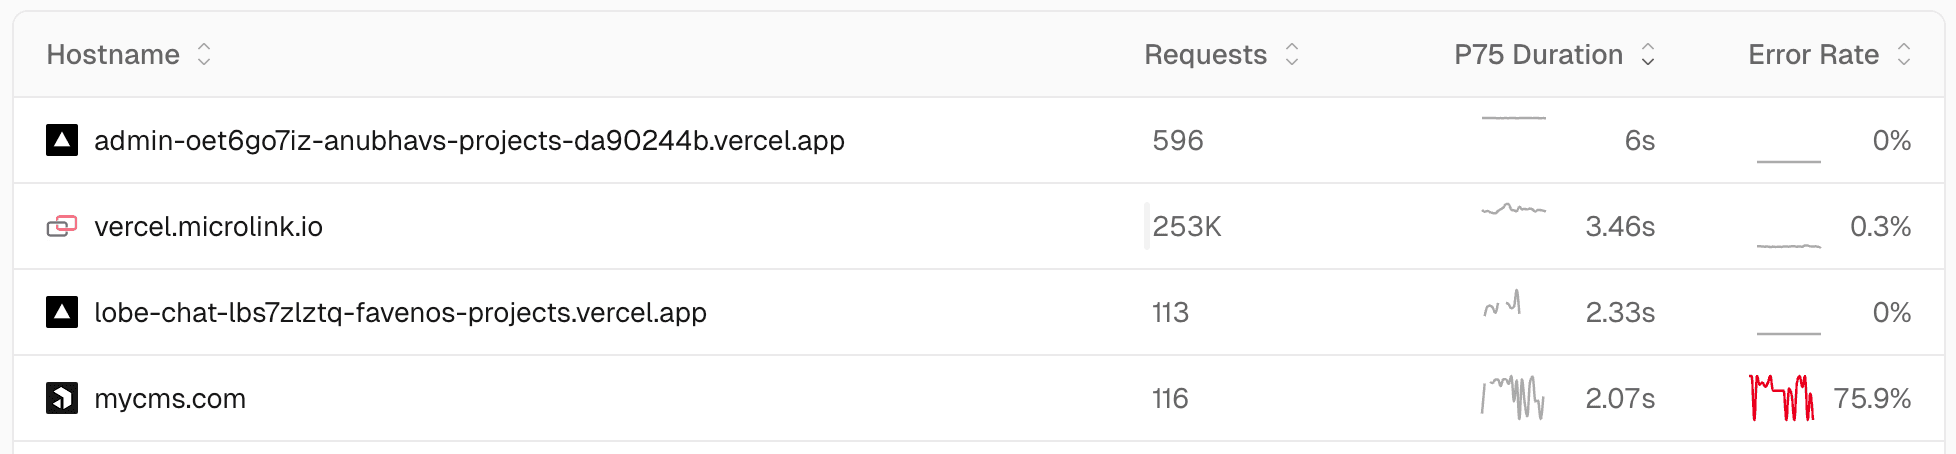This screenshot has height=454, width=1956.
Task: Click the red error rate sparkline for mycms.com
Action: pos(1782,398)
